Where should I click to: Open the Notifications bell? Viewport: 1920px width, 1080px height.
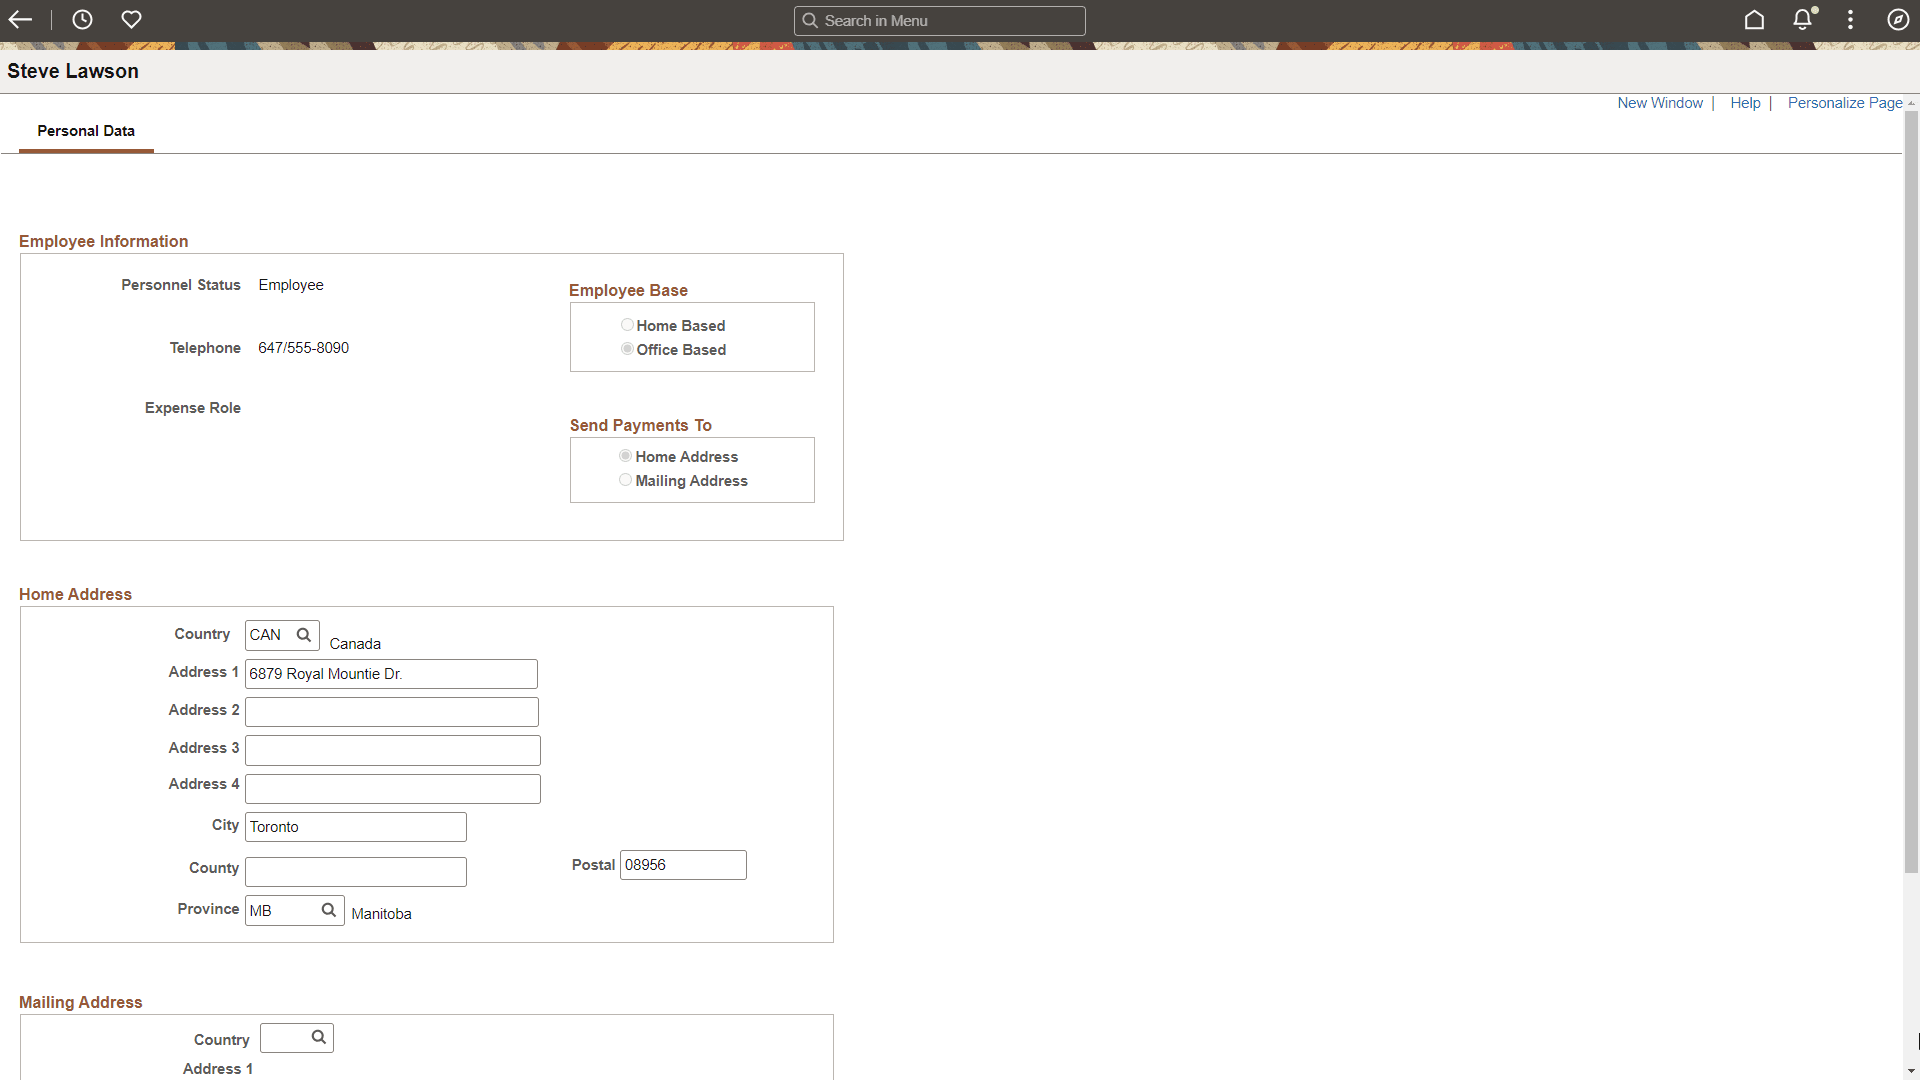pyautogui.click(x=1802, y=19)
